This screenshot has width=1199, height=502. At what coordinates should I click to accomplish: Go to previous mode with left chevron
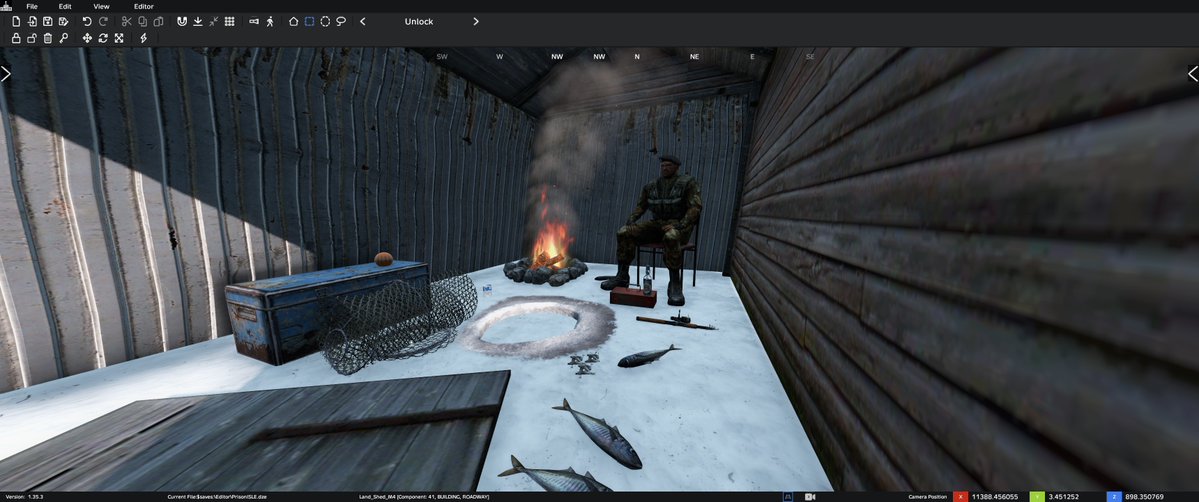(x=362, y=21)
